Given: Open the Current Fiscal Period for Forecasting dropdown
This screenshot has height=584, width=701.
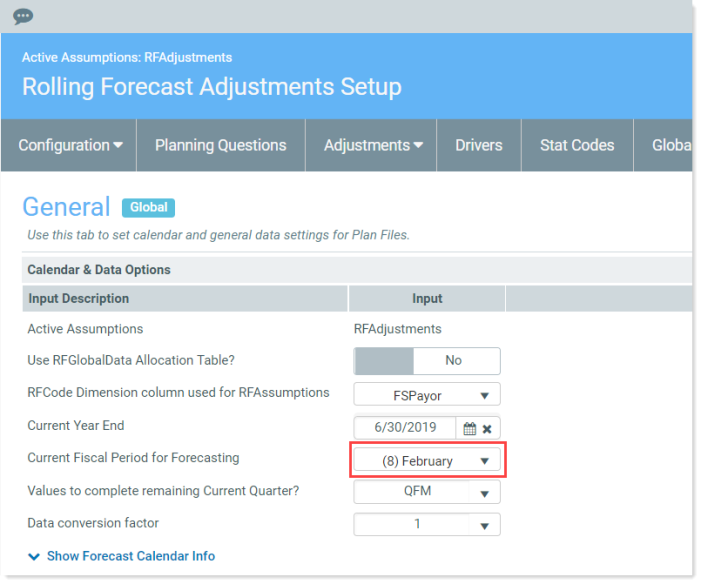Looking at the screenshot, I should click(x=427, y=461).
